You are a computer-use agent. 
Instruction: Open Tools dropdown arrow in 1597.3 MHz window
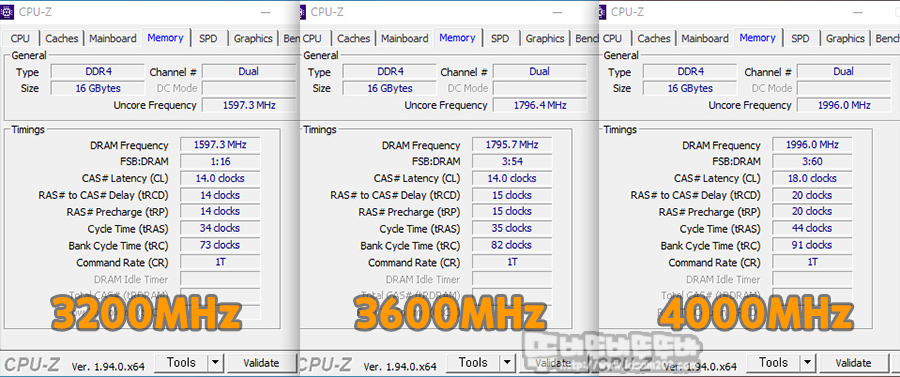[x=215, y=363]
